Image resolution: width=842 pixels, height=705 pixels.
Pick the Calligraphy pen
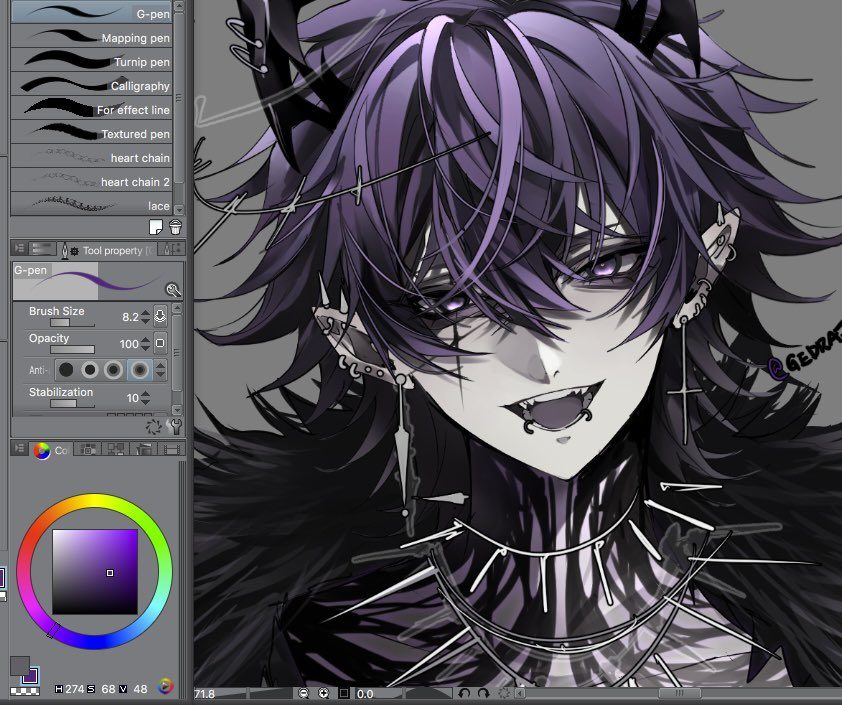pos(91,85)
